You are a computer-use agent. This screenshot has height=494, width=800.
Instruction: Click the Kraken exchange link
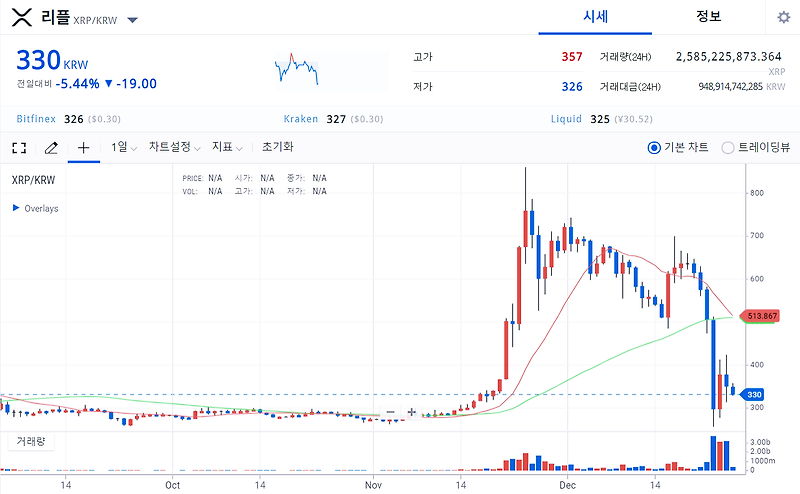(x=301, y=119)
